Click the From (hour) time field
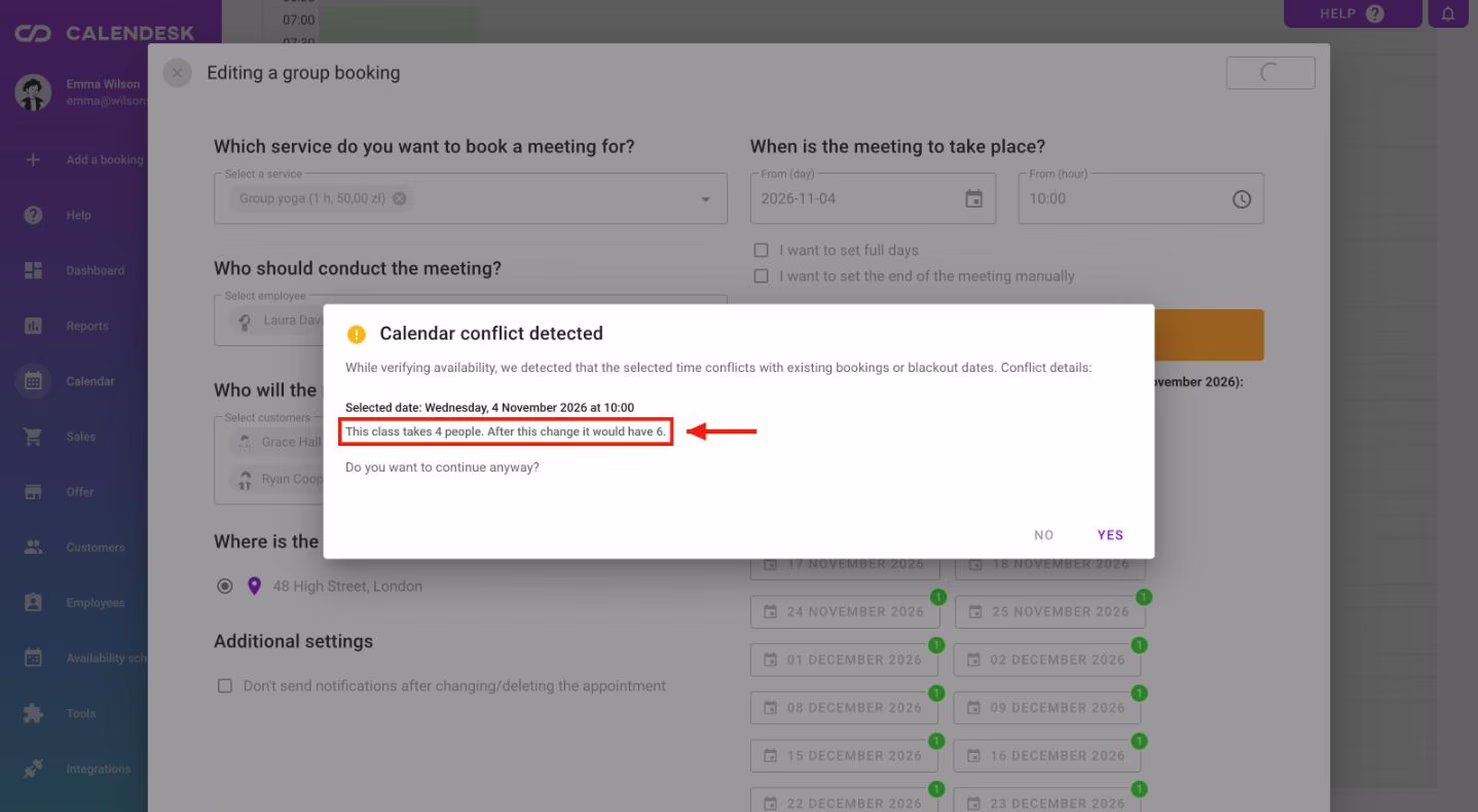1478x812 pixels. (x=1141, y=198)
